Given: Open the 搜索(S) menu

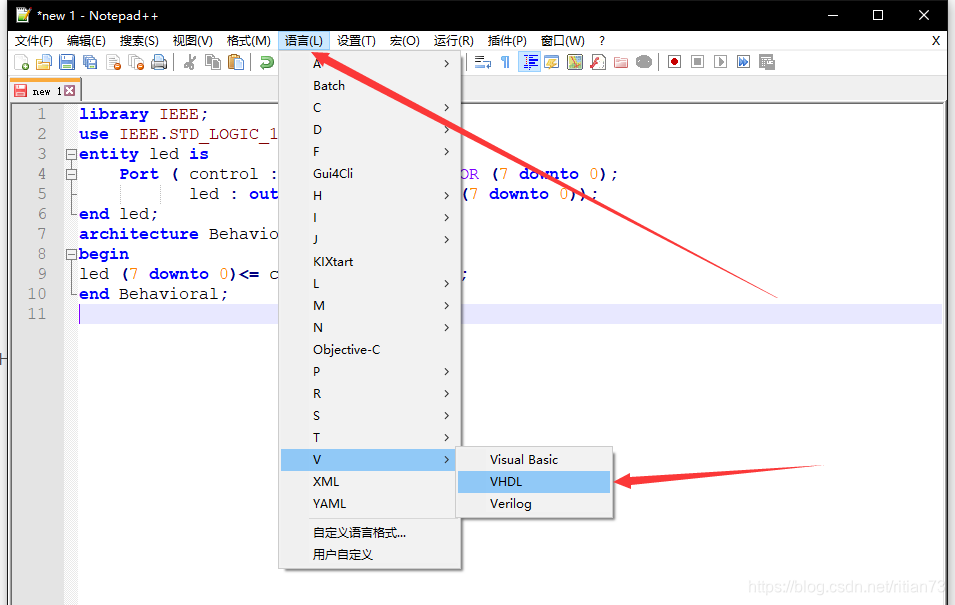Looking at the screenshot, I should pos(139,41).
